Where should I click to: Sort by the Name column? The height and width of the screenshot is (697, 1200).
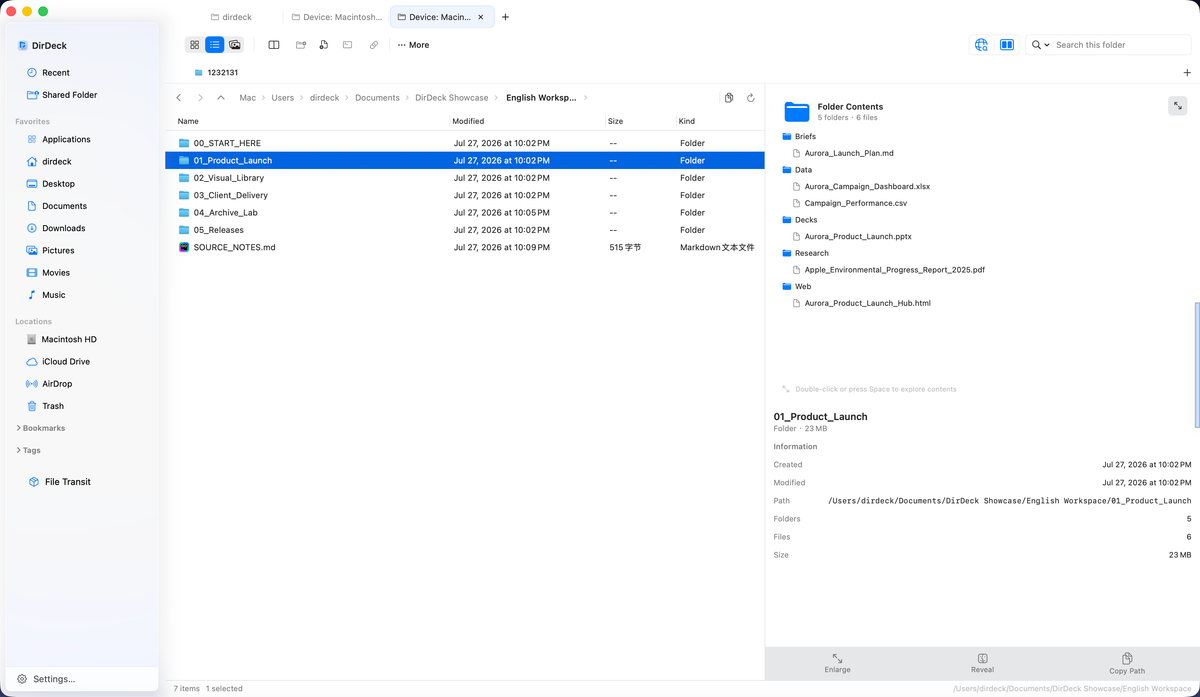pos(188,121)
